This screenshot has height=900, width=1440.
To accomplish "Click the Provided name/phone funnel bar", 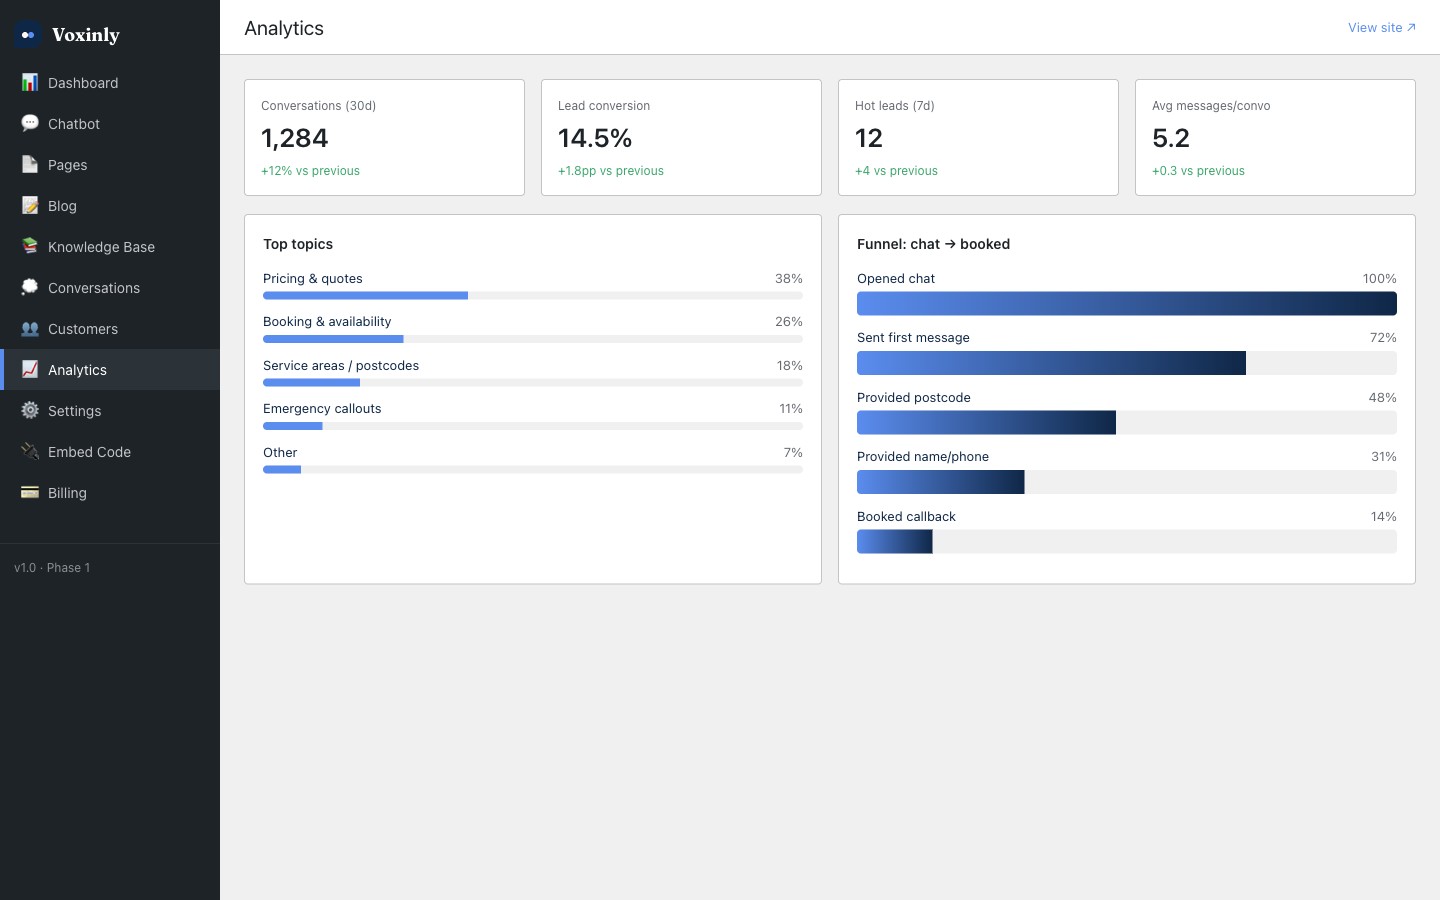I will [1127, 482].
